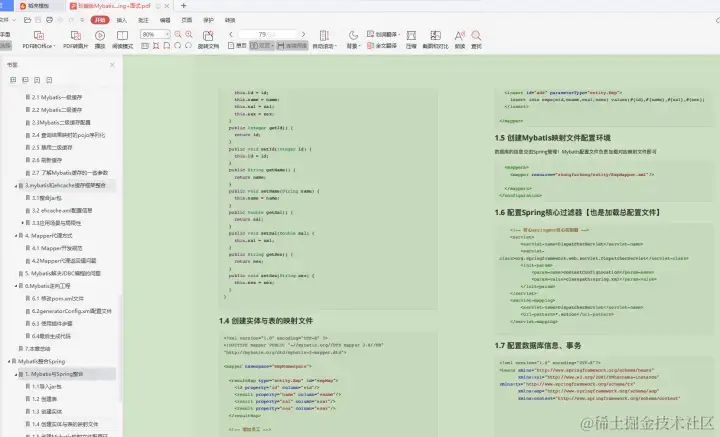Go to the previous page arrow

[x=231, y=34]
